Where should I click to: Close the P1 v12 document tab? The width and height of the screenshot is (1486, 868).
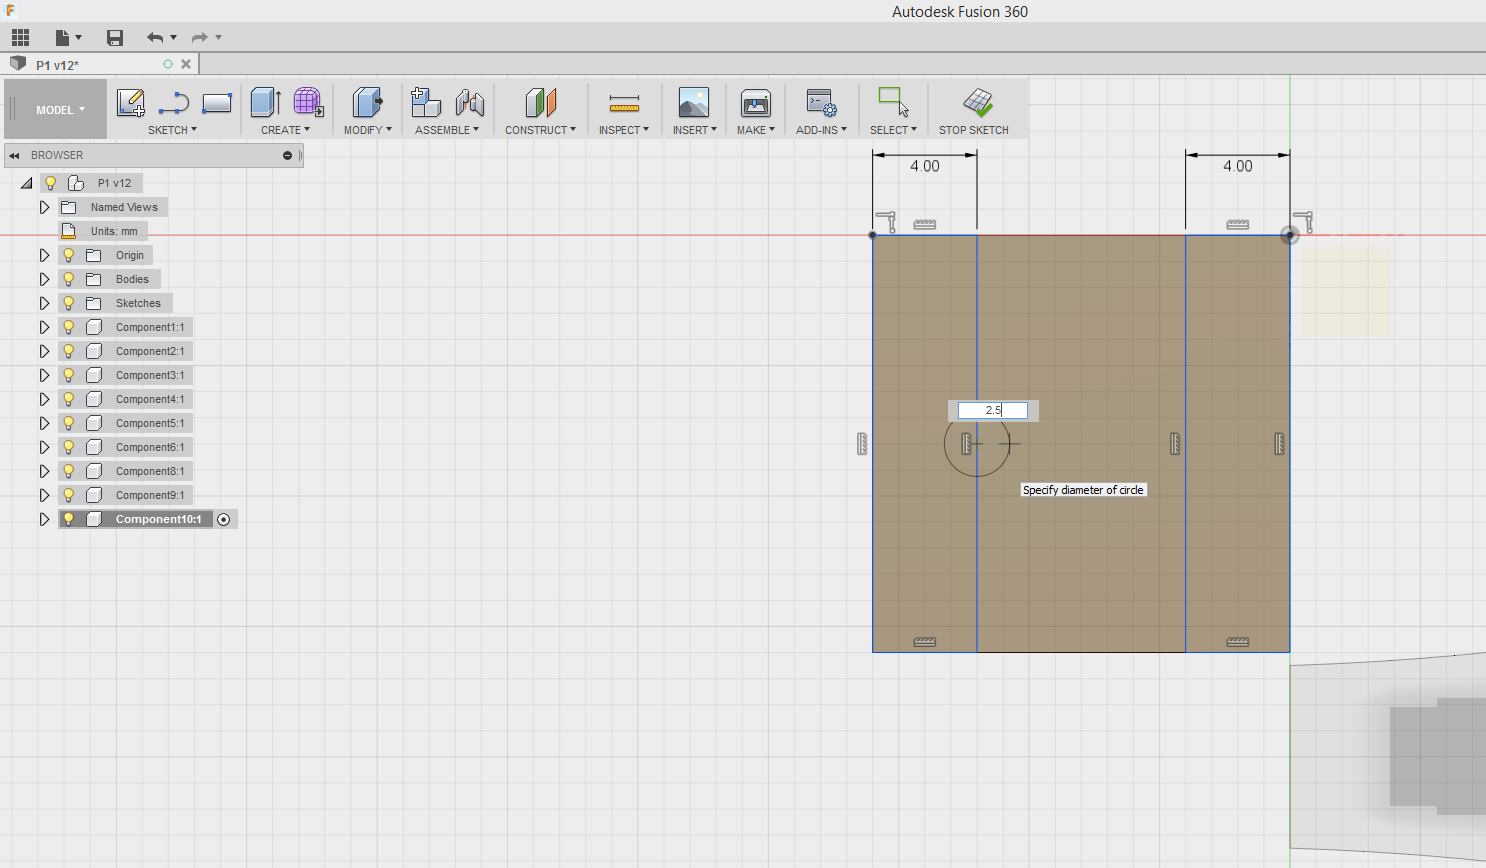coord(186,64)
